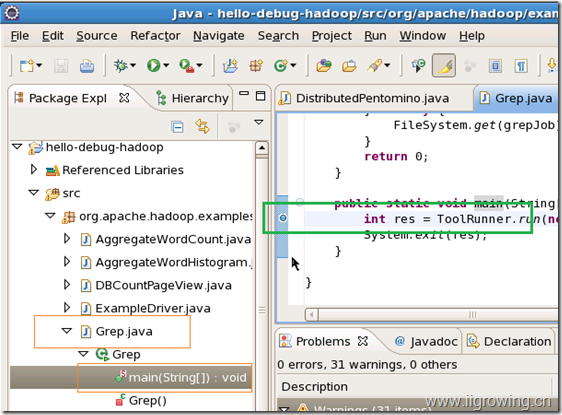The width and height of the screenshot is (562, 415).
Task: Expand ExampleDriver.java tree node
Action: [67, 307]
